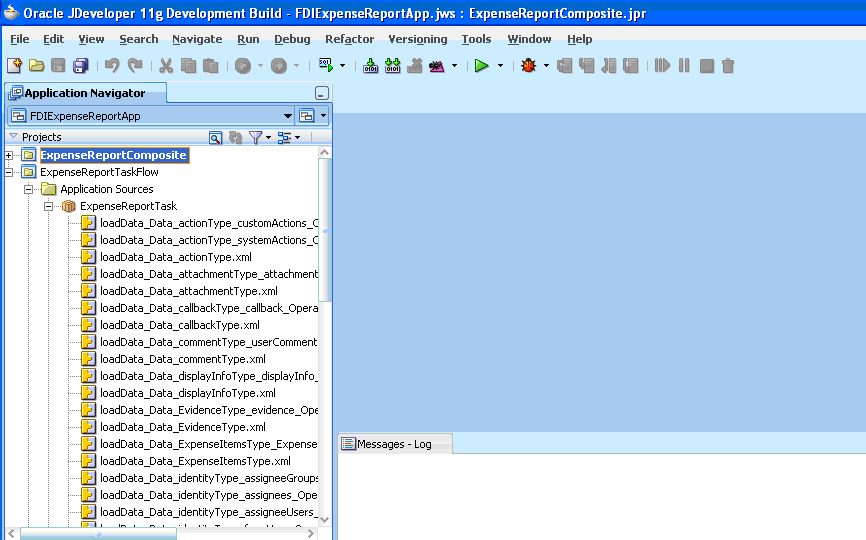Select loadData_Data_commentType.xml file
Image resolution: width=866 pixels, height=540 pixels.
click(183, 359)
